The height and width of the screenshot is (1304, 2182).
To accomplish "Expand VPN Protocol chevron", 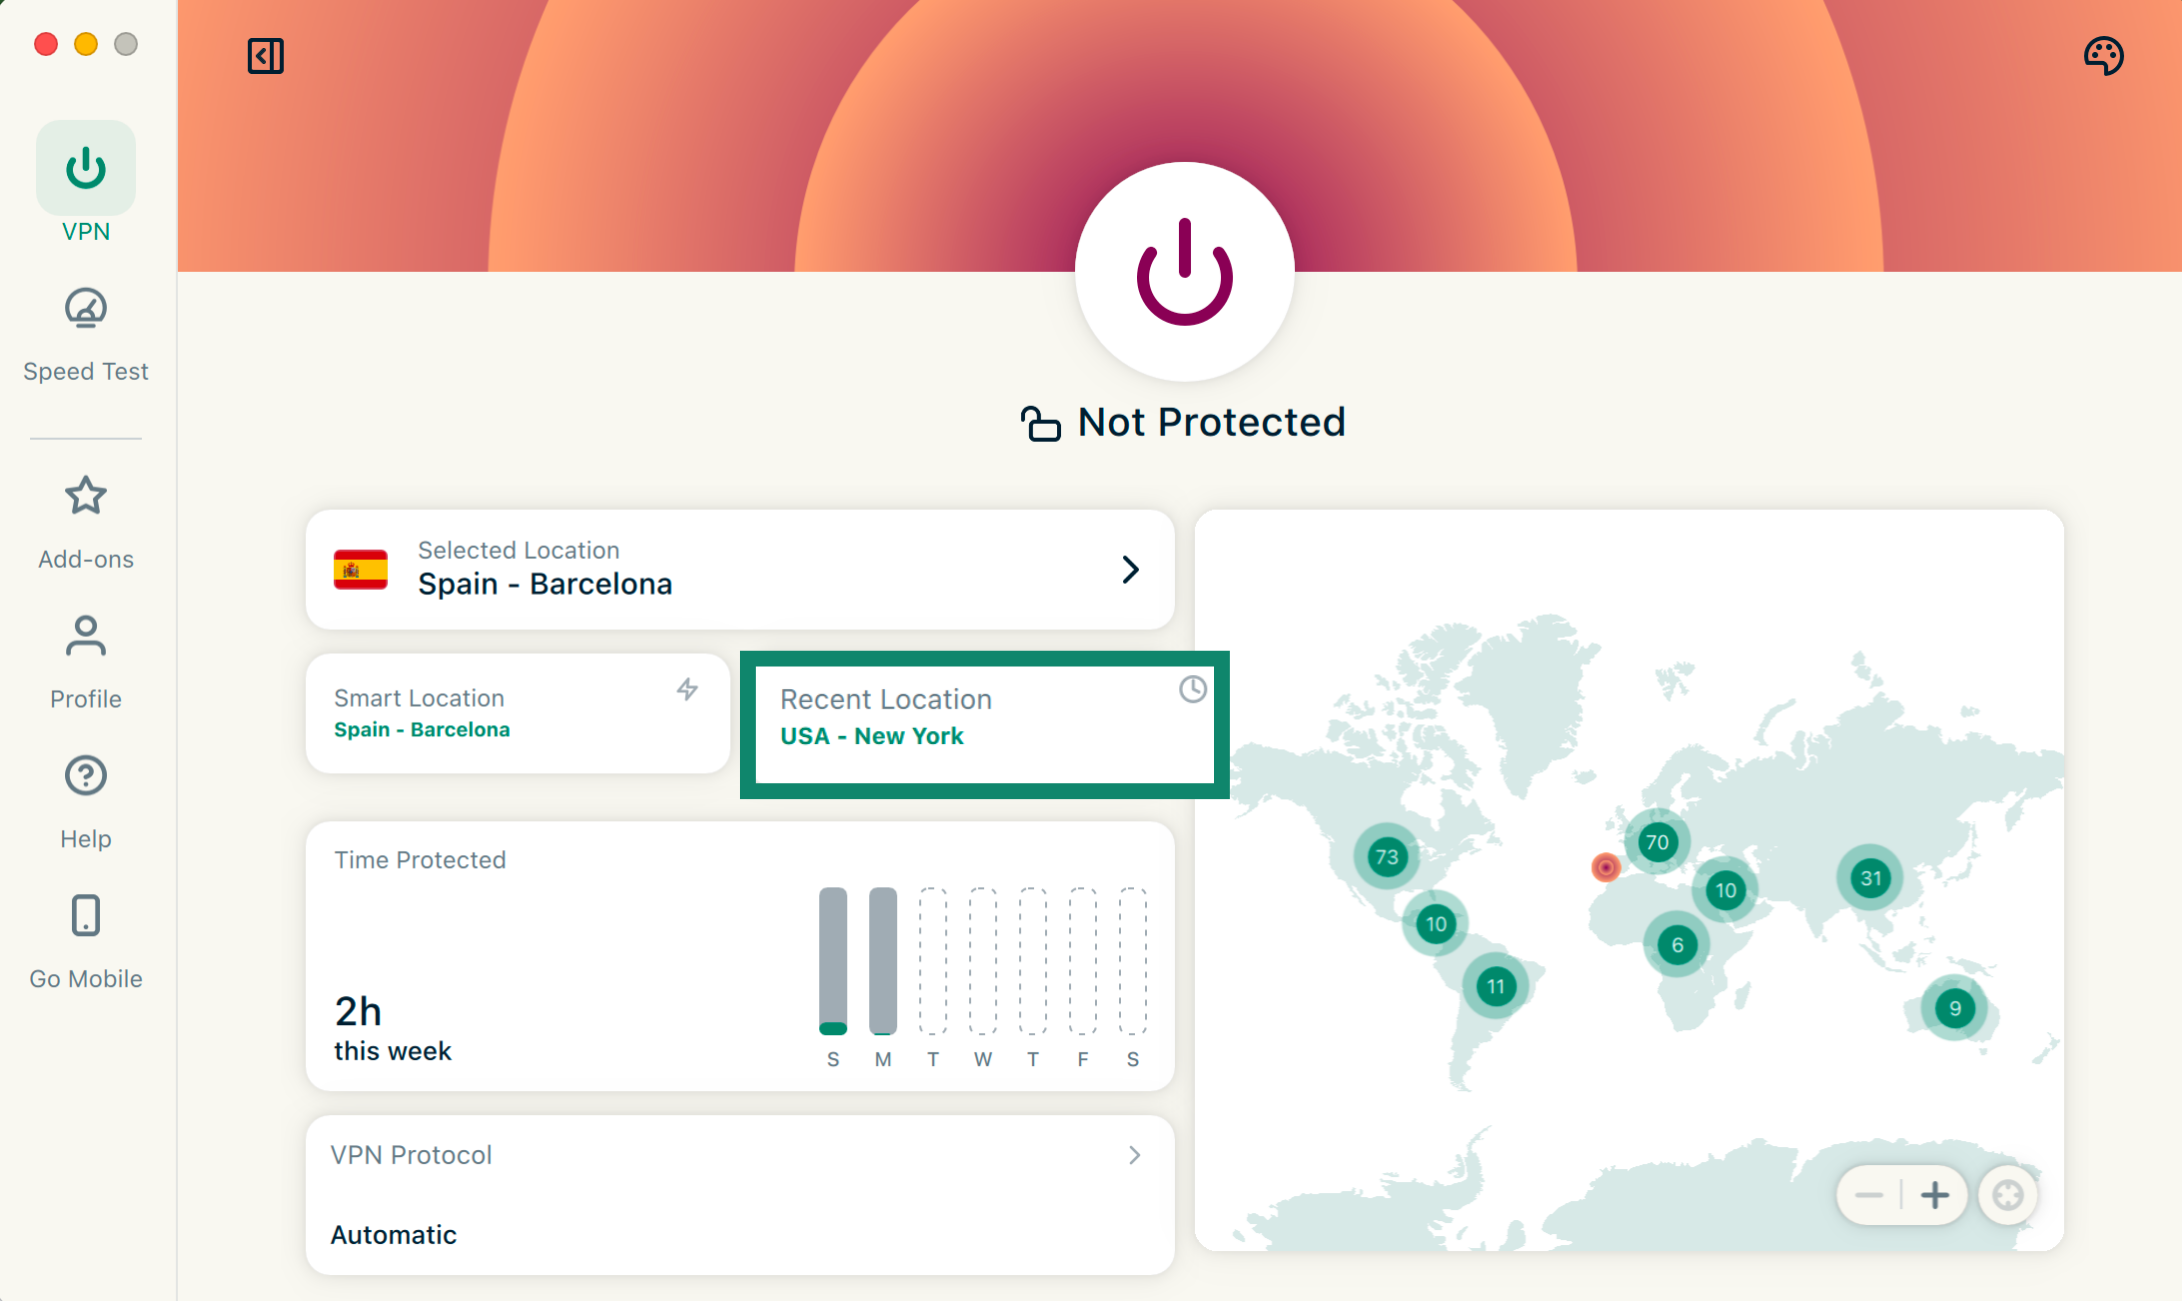I will (x=1134, y=1156).
